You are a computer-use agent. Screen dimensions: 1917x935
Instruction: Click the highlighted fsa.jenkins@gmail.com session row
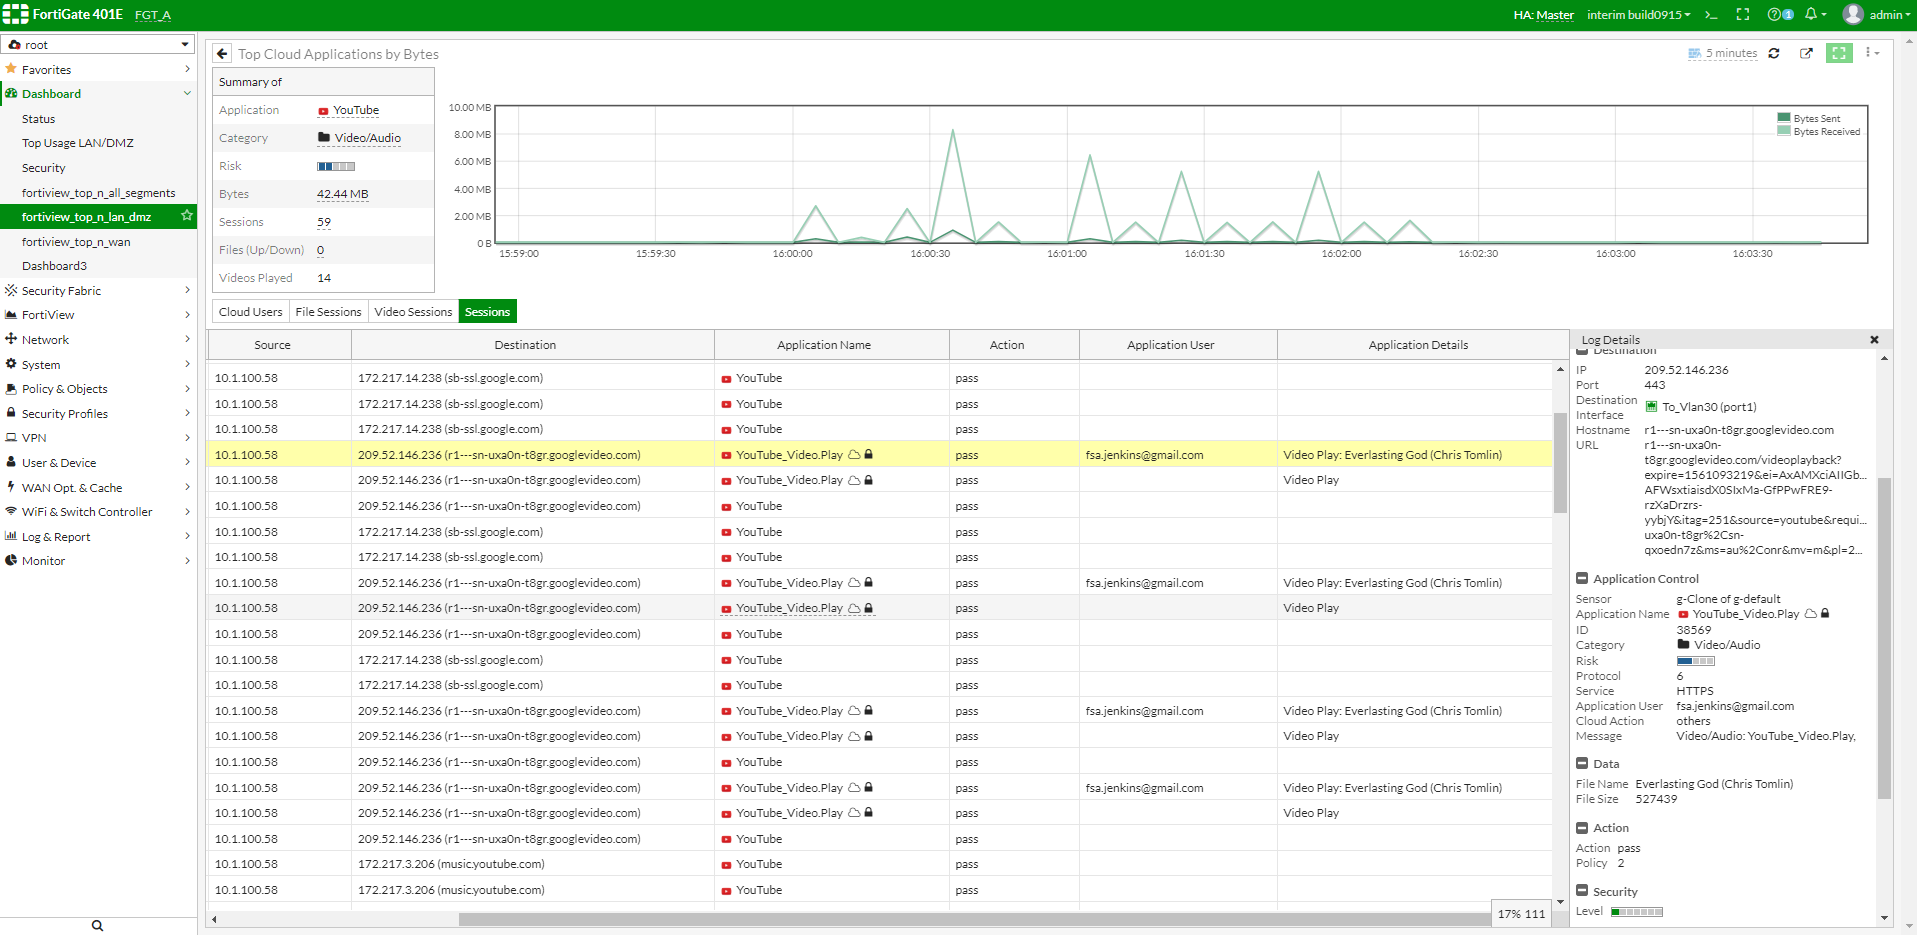click(1144, 455)
